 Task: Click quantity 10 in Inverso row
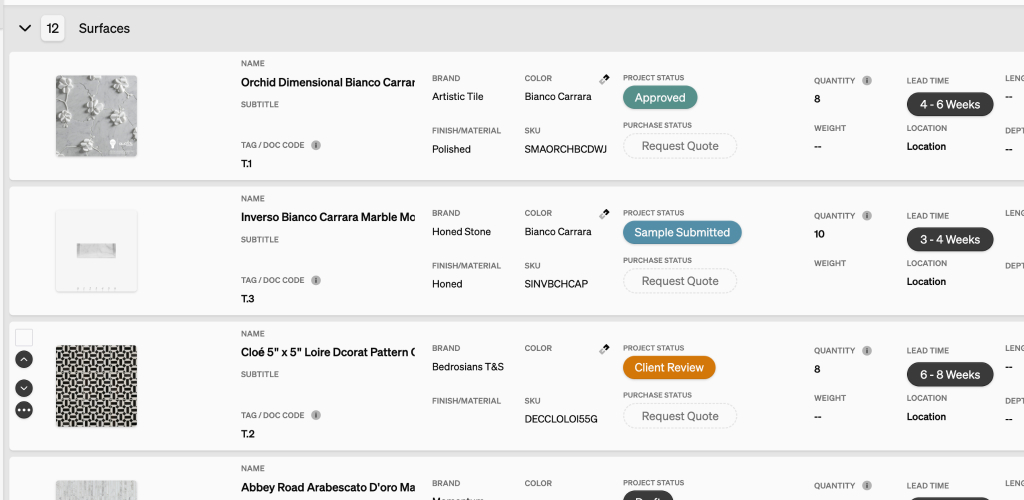click(x=819, y=234)
